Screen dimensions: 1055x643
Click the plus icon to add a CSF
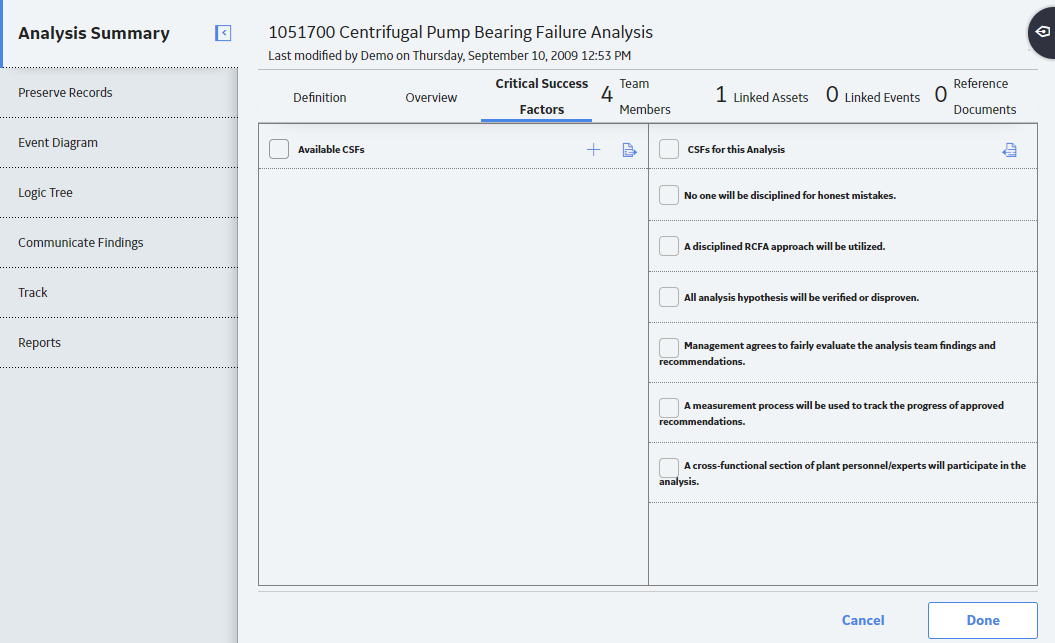tap(593, 150)
